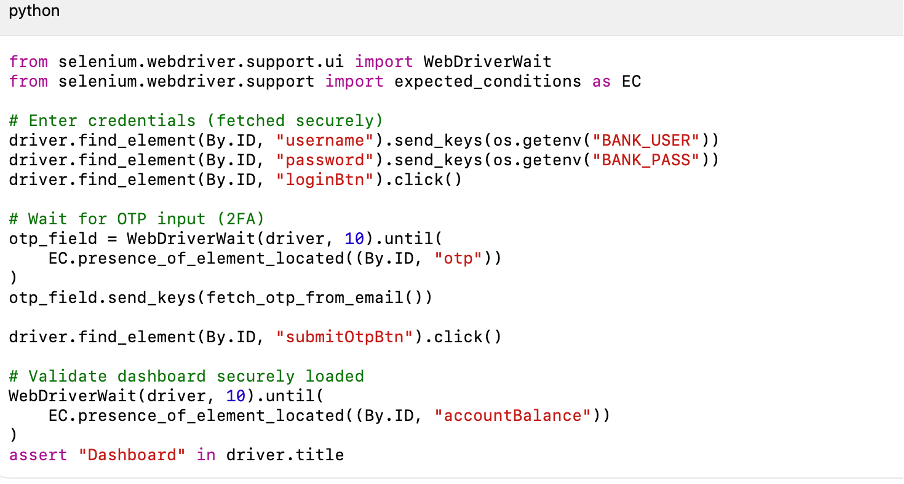904x484 pixels.
Task: Click the assert keyword on last line
Action: (x=33, y=455)
